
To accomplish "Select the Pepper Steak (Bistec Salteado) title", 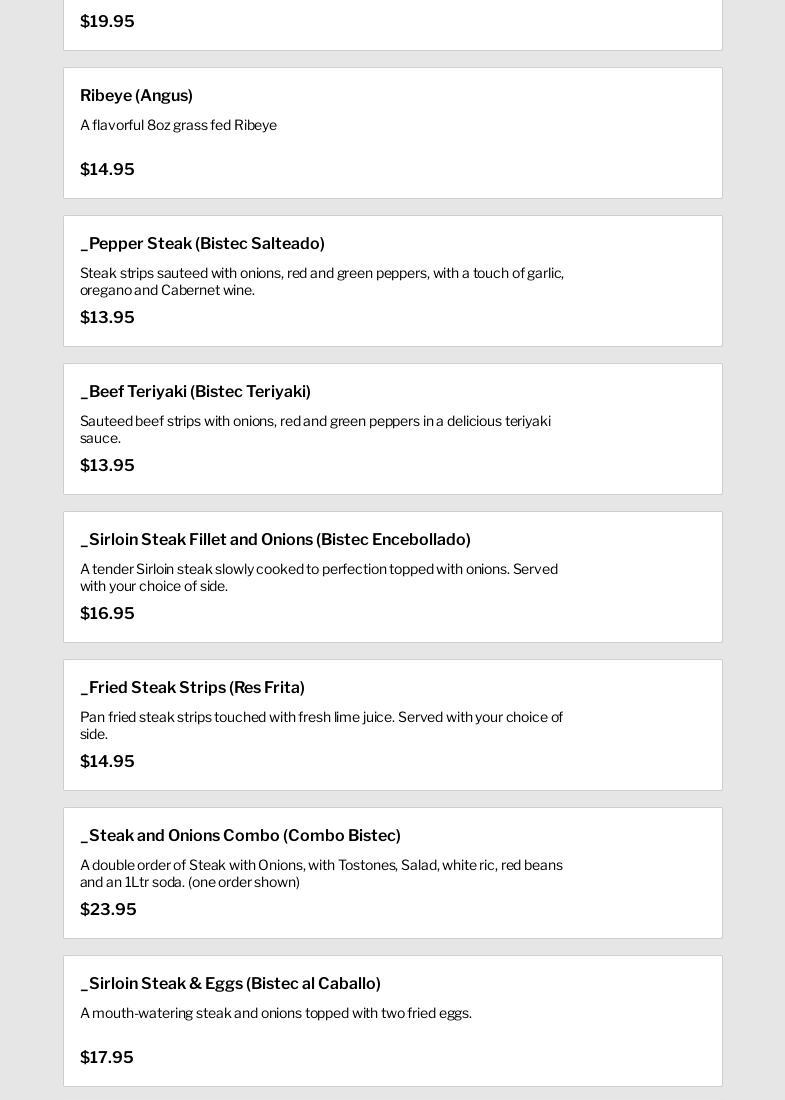I will click(x=202, y=244).
